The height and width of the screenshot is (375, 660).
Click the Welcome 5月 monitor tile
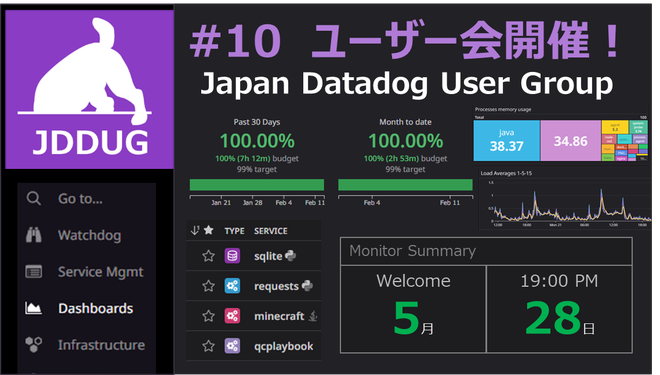pyautogui.click(x=413, y=309)
